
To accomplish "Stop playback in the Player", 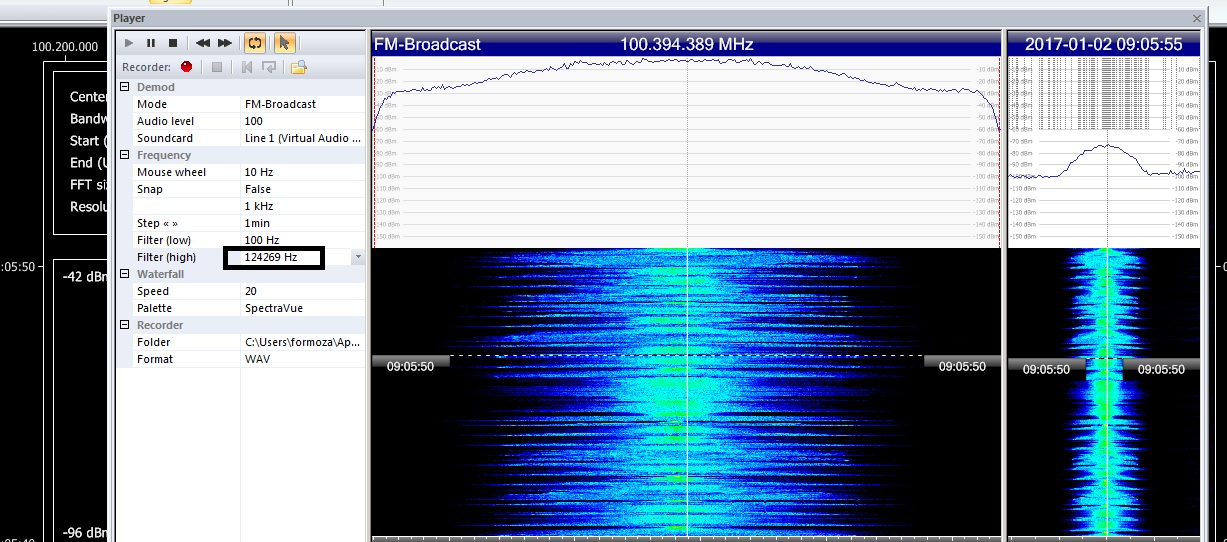I will pyautogui.click(x=173, y=43).
